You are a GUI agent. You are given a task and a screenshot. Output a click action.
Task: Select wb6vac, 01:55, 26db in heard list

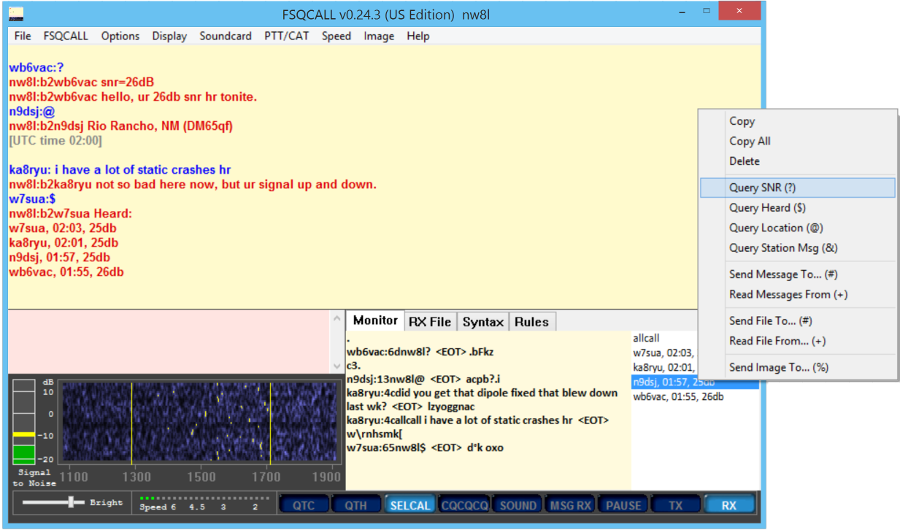point(678,396)
